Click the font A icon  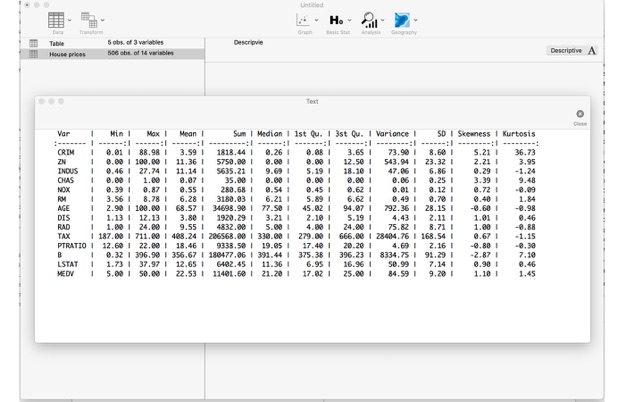click(591, 50)
